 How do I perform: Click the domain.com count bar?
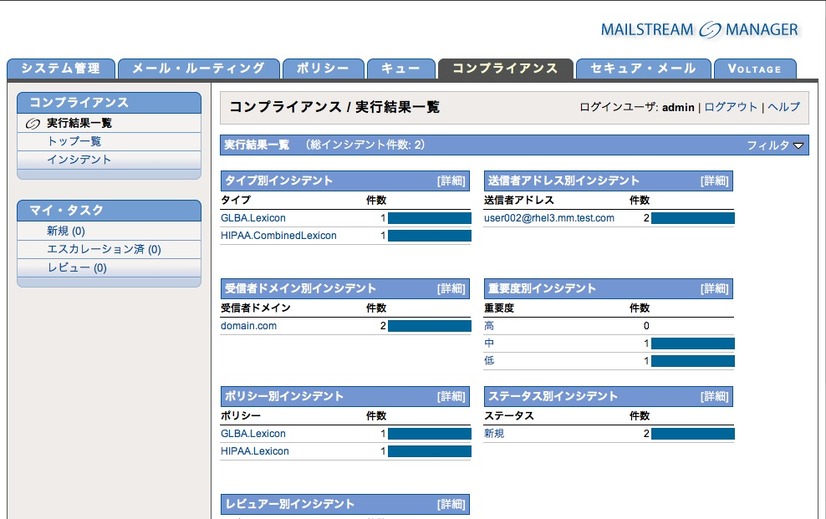[x=429, y=326]
